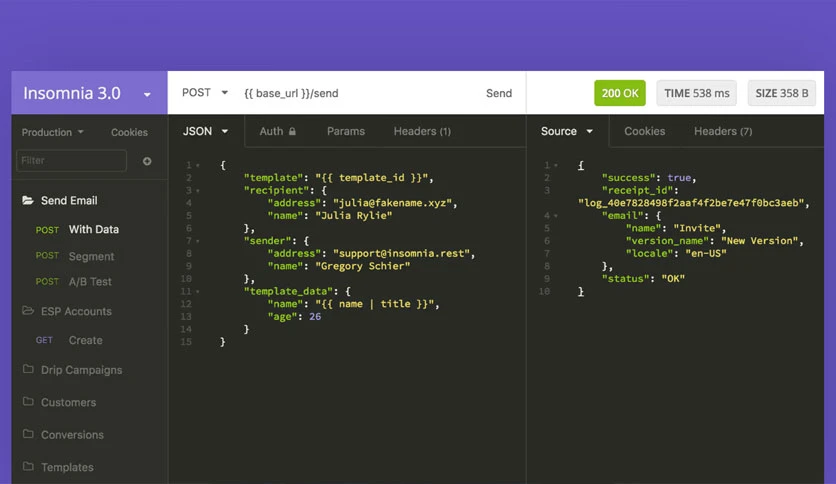Collapse the Send Email folder

click(69, 200)
